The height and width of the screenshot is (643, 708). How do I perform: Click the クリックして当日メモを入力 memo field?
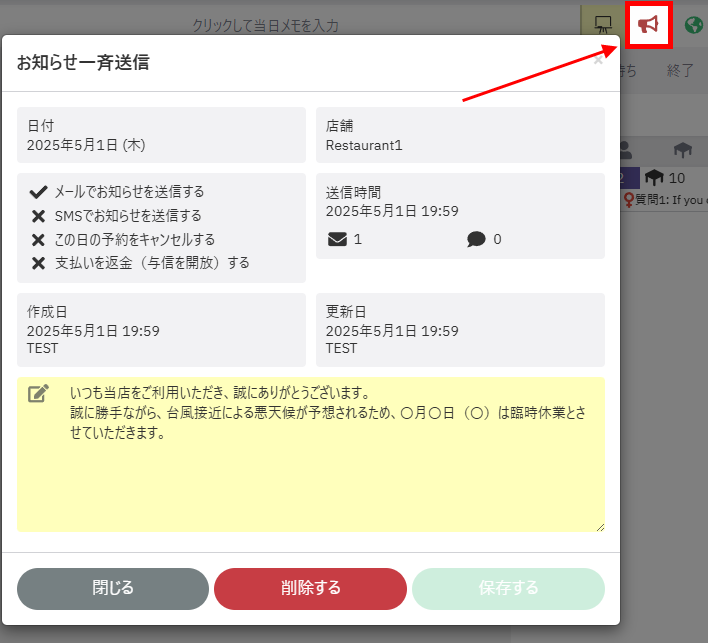266,25
